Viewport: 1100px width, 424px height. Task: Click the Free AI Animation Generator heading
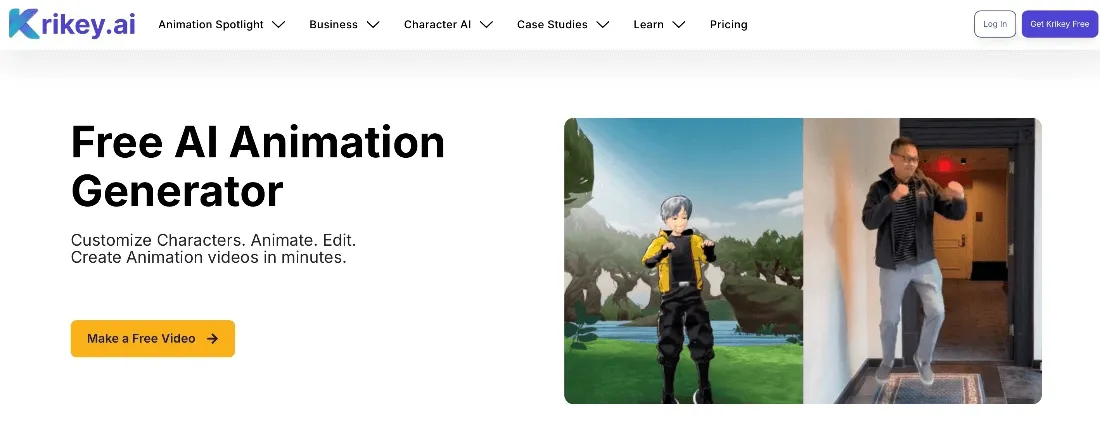pyautogui.click(x=257, y=166)
